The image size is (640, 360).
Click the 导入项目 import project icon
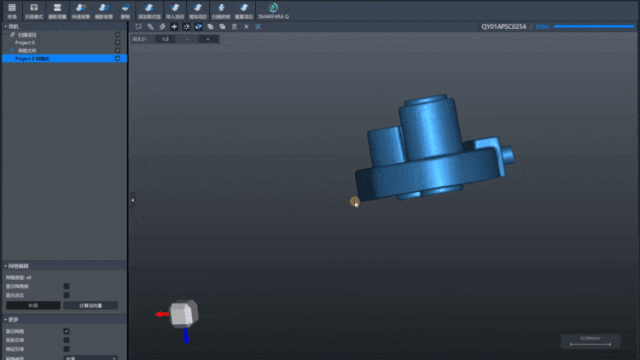(x=175, y=11)
